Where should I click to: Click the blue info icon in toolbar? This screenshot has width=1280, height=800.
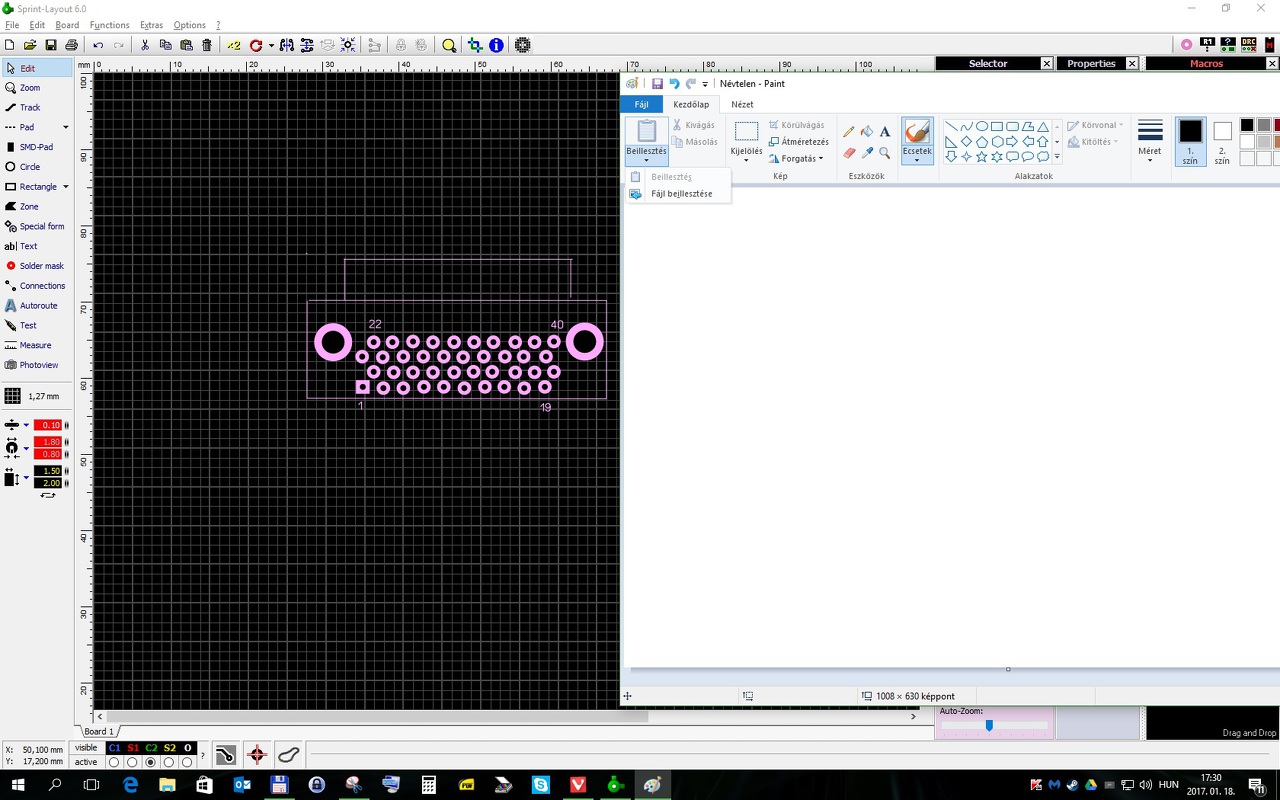point(496,45)
